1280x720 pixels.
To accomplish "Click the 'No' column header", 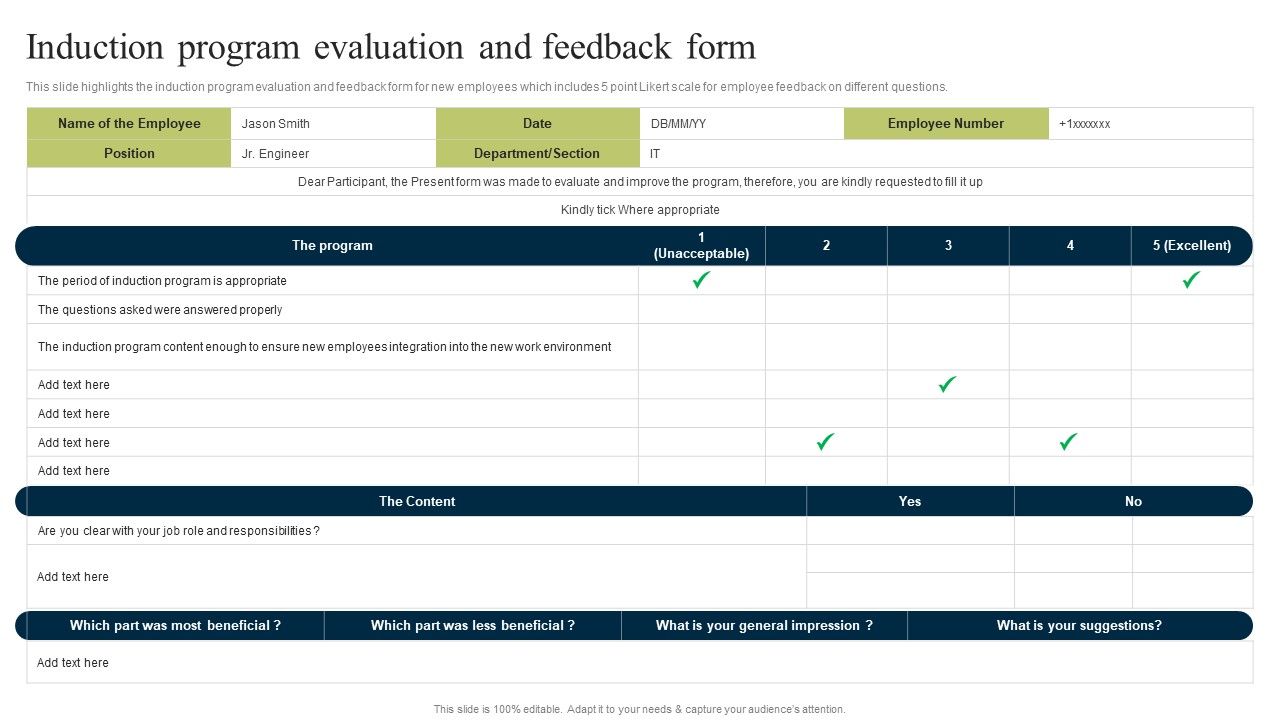I will (x=1133, y=502).
